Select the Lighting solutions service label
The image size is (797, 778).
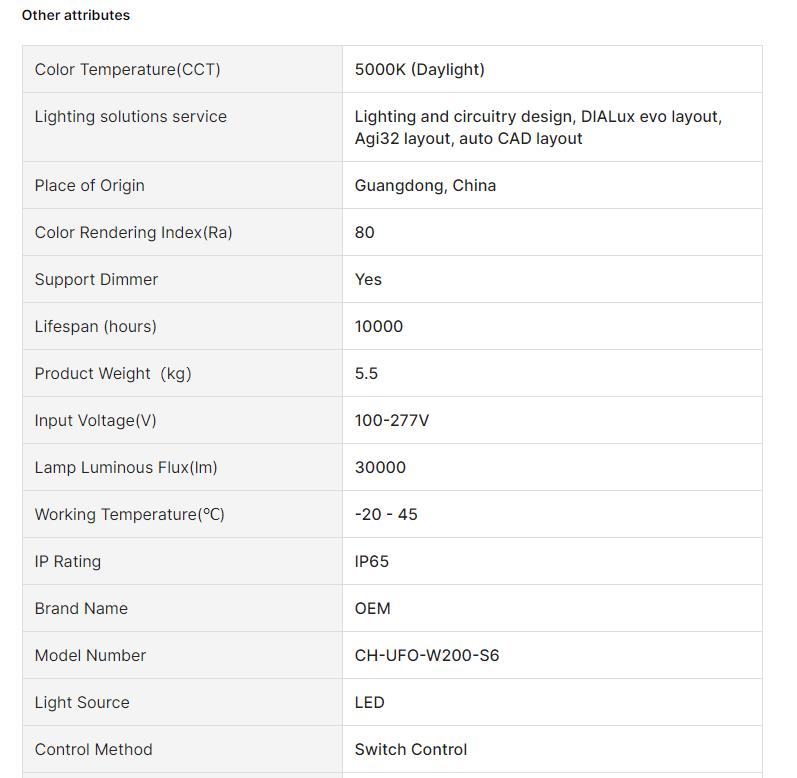tap(131, 116)
